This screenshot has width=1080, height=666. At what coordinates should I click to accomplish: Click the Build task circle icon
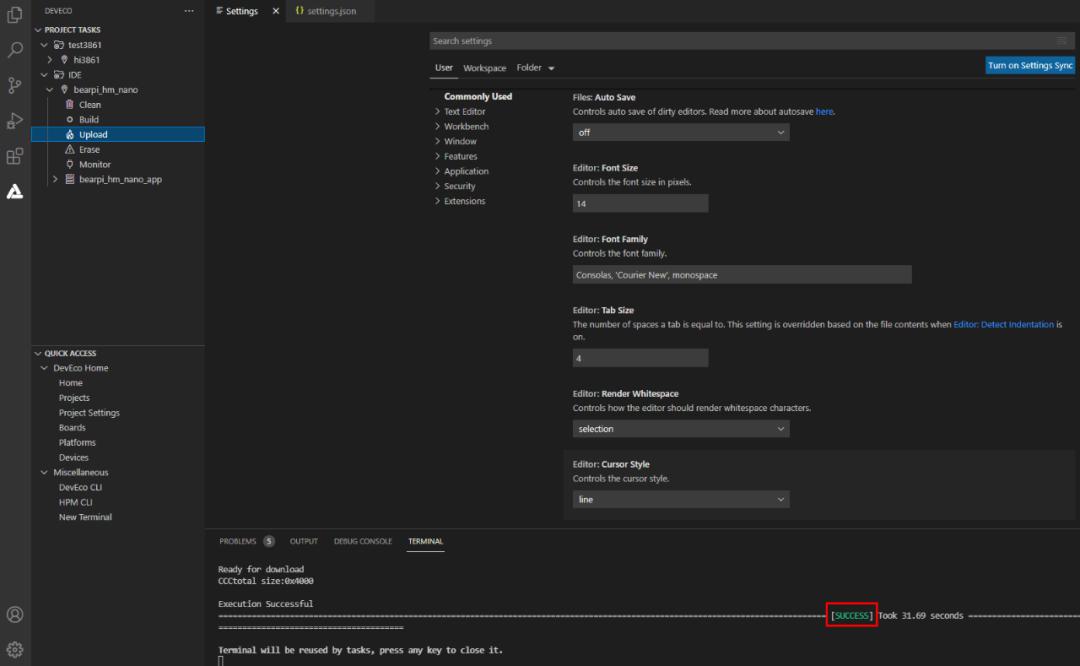coord(70,120)
